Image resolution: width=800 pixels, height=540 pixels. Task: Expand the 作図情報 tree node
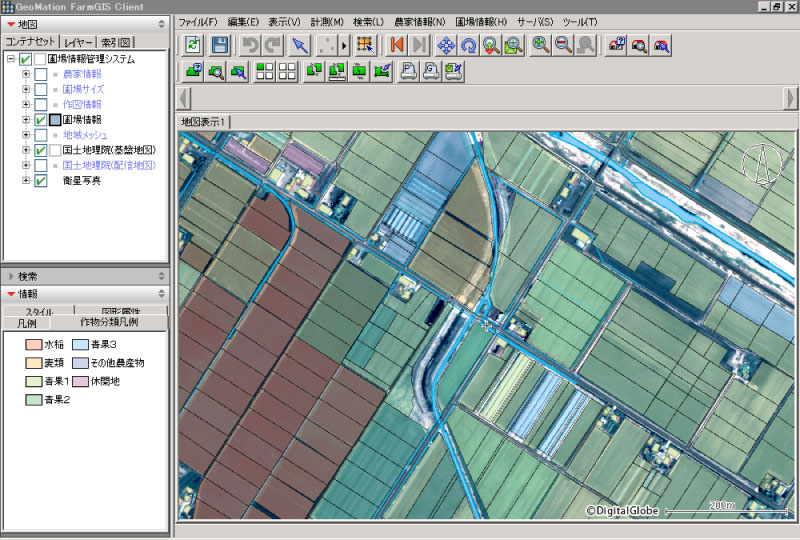[x=26, y=104]
